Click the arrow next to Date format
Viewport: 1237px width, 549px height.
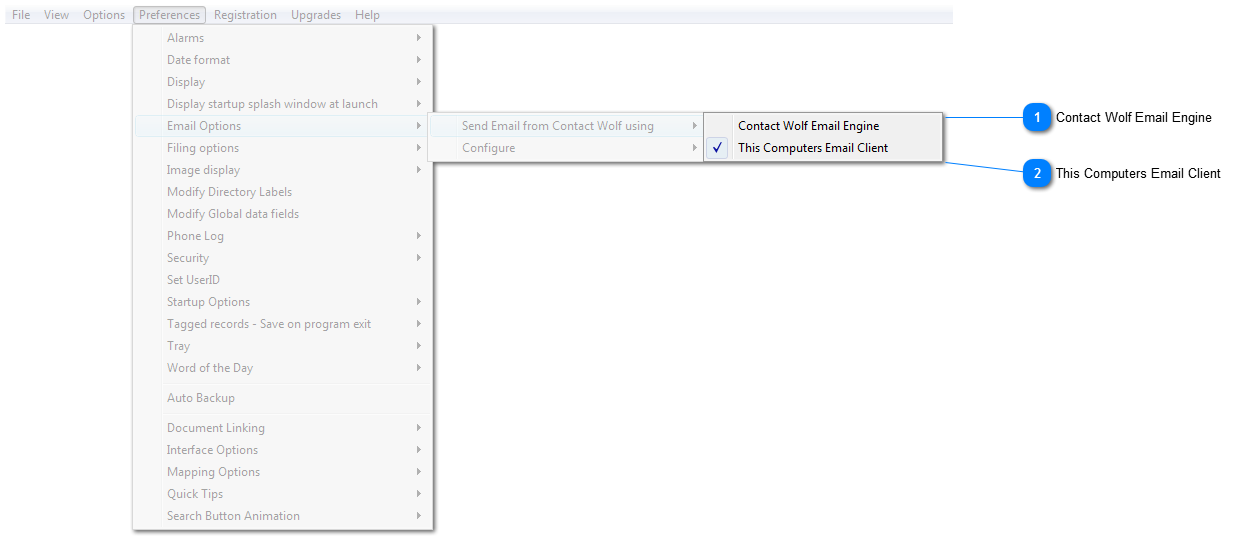419,60
